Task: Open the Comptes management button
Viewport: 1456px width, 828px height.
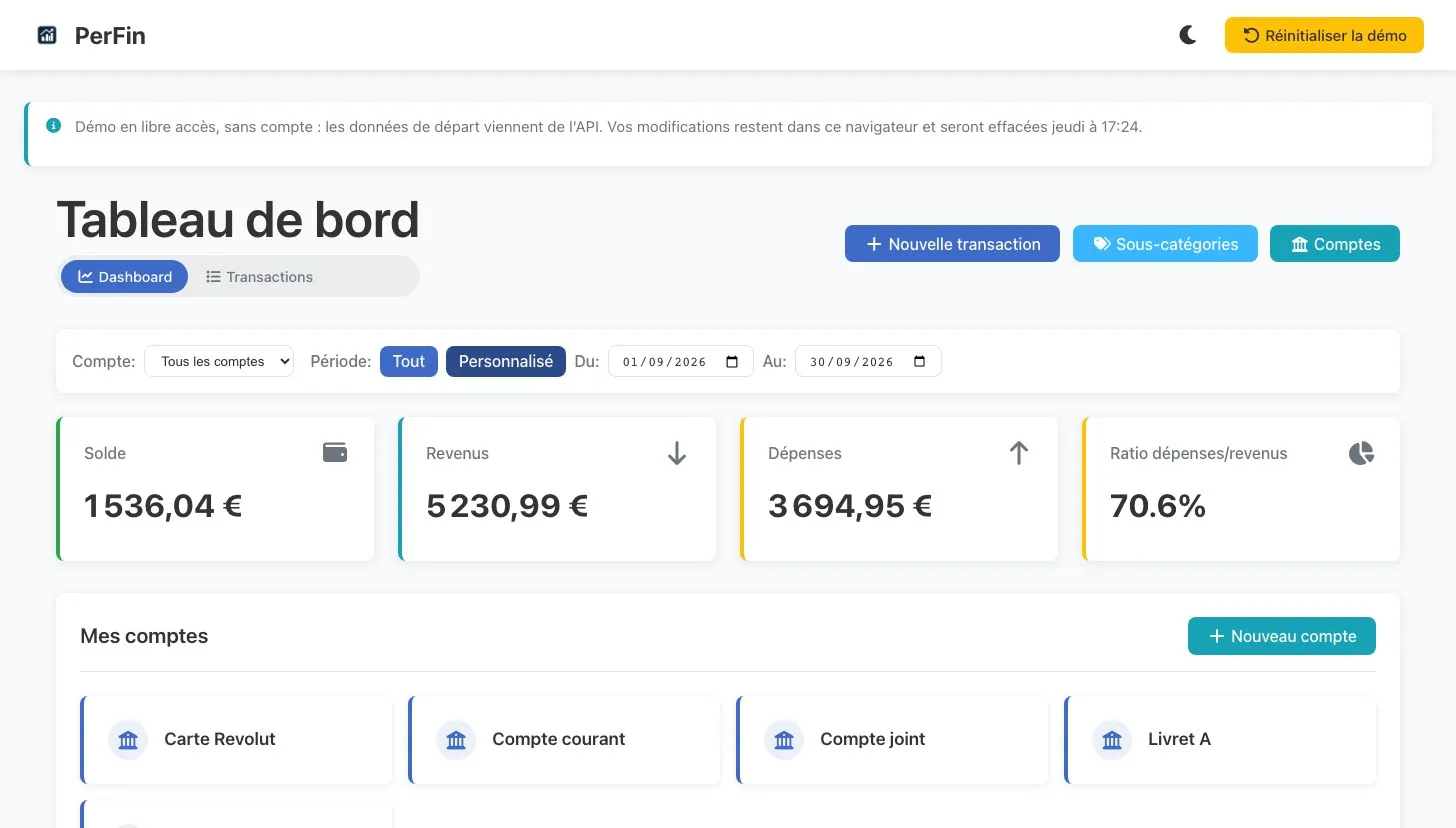Action: (1335, 244)
